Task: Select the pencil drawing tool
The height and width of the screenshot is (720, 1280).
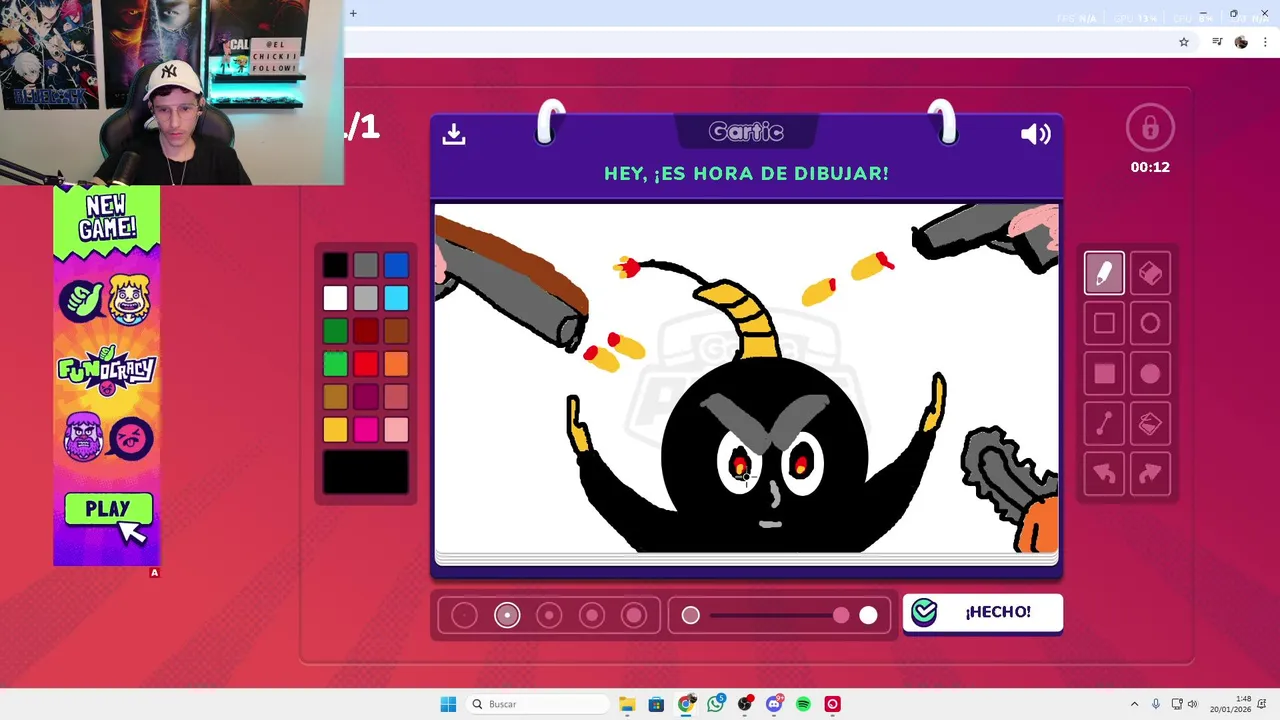Action: [1104, 273]
